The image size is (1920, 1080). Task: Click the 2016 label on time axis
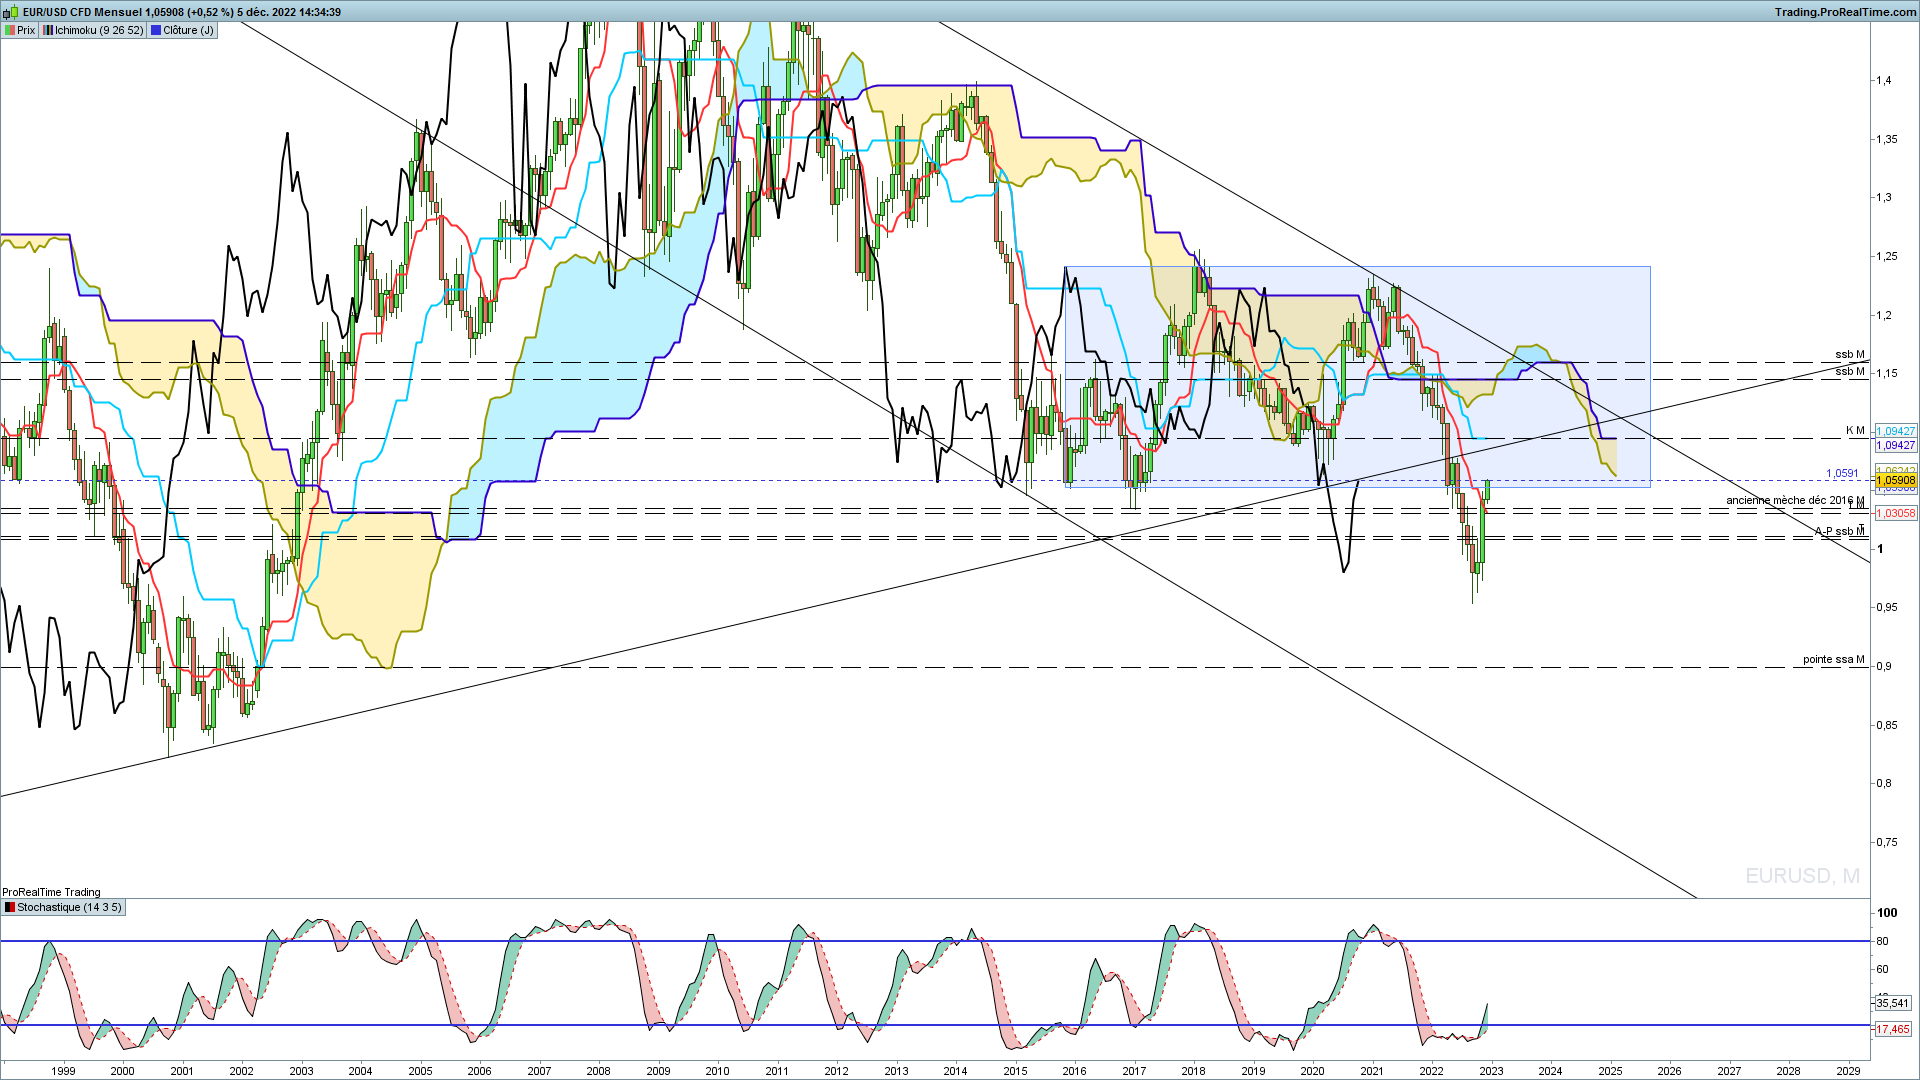[1074, 1071]
